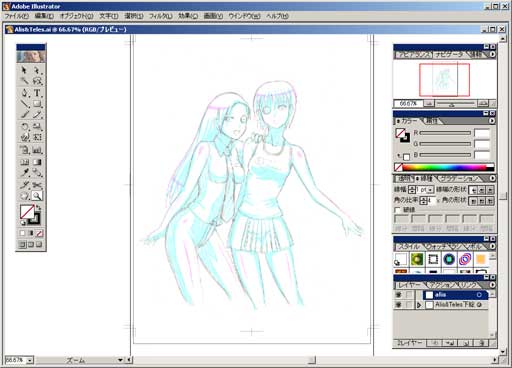This screenshot has height=368, width=512.
Task: Select the Zoom magnifier tool
Action: point(37,196)
